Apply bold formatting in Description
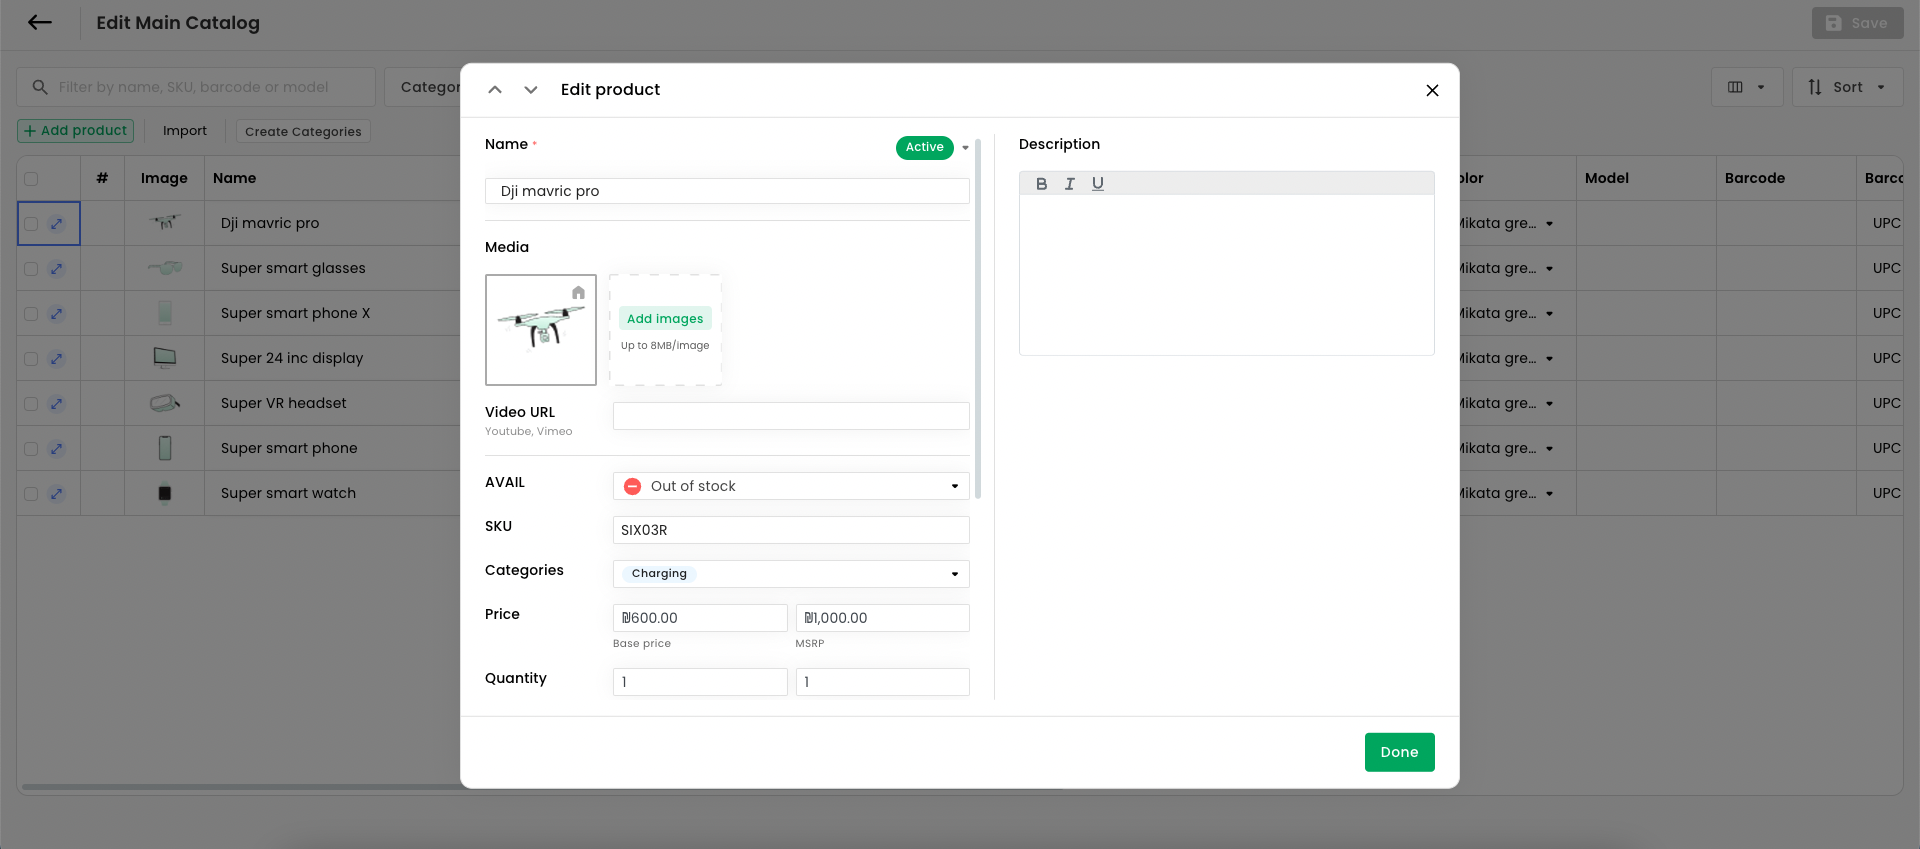The width and height of the screenshot is (1920, 849). tap(1041, 184)
